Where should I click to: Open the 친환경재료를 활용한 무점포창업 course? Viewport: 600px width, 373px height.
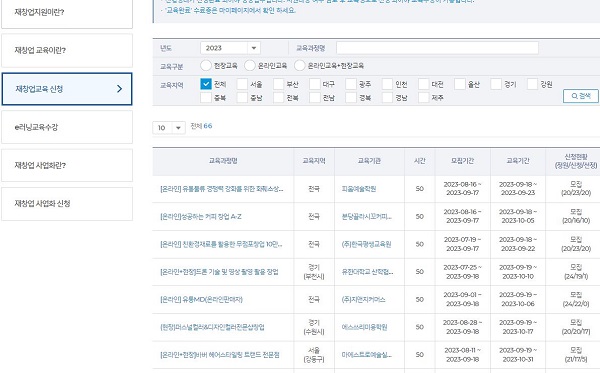[x=221, y=244]
